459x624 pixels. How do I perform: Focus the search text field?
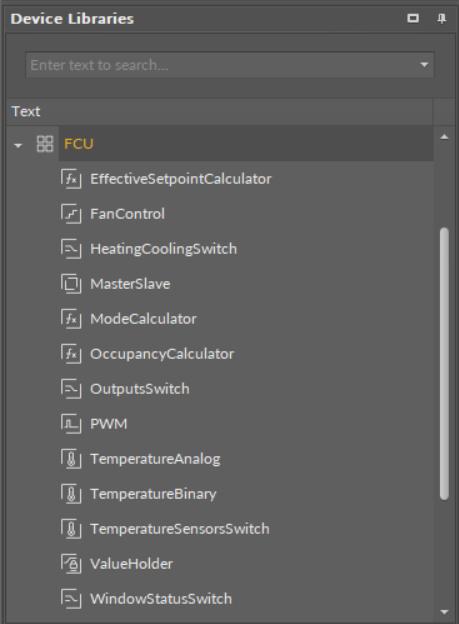click(221, 64)
